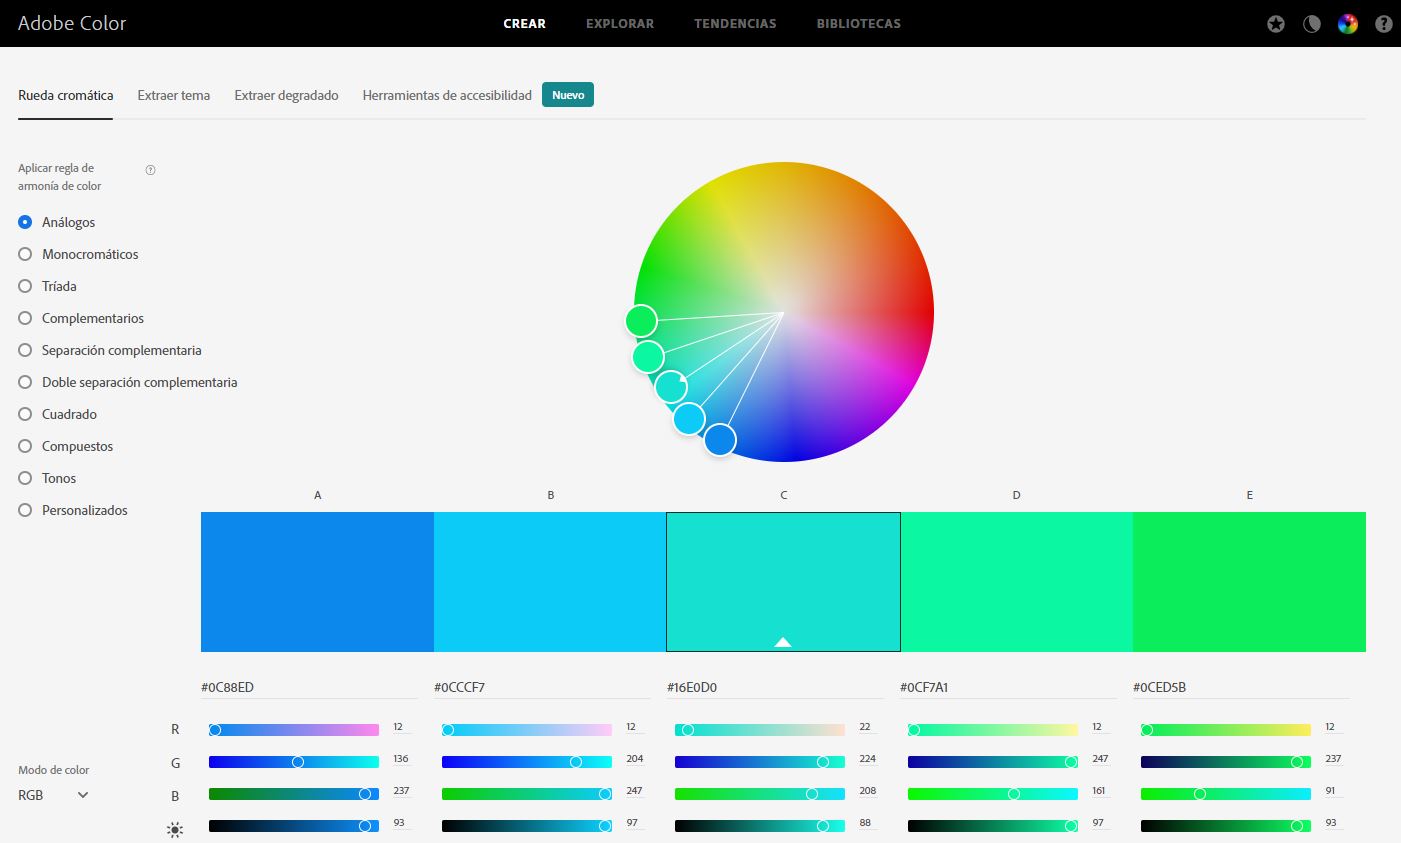Click the Adobe Color logo
1401x843 pixels.
pos(72,23)
